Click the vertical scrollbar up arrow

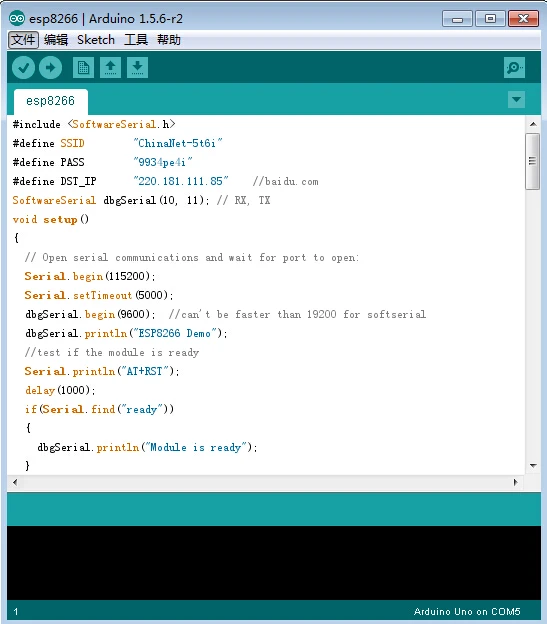coord(533,124)
